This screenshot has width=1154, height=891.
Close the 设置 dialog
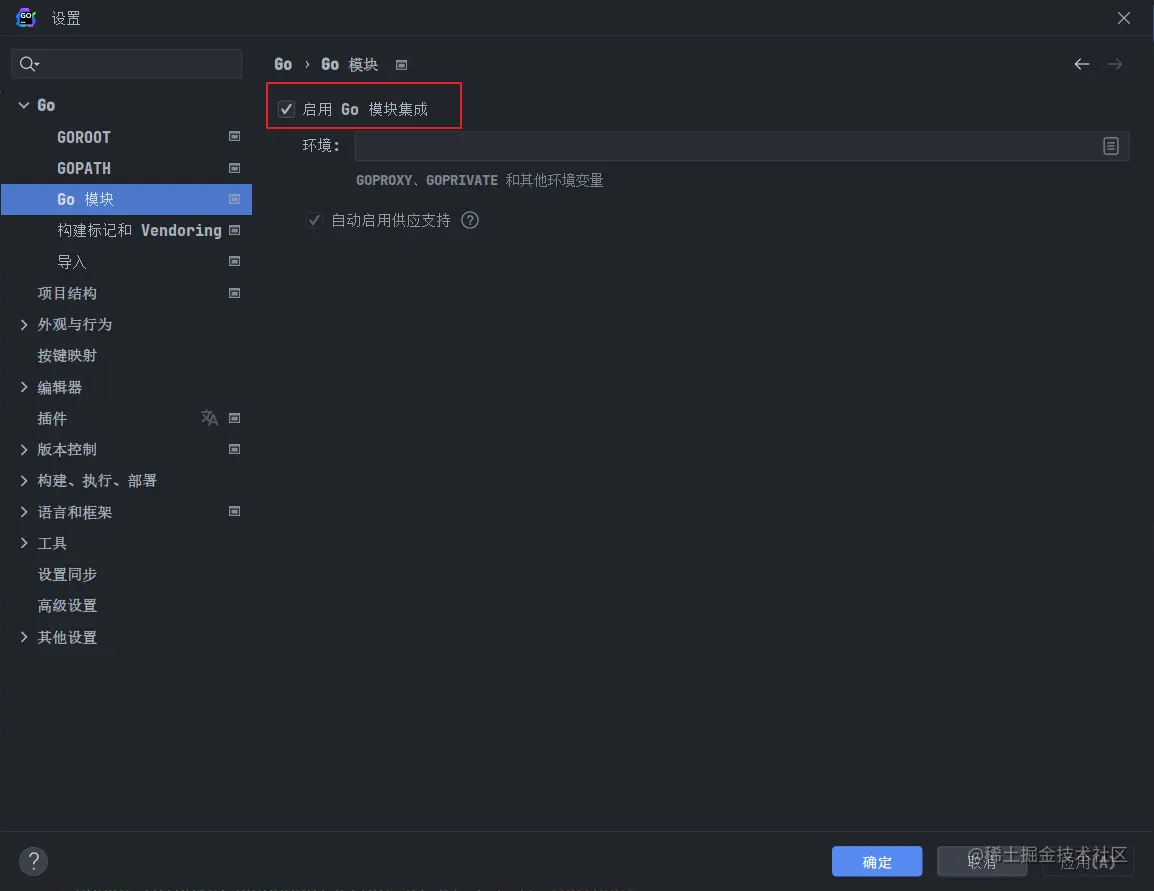(x=1124, y=18)
